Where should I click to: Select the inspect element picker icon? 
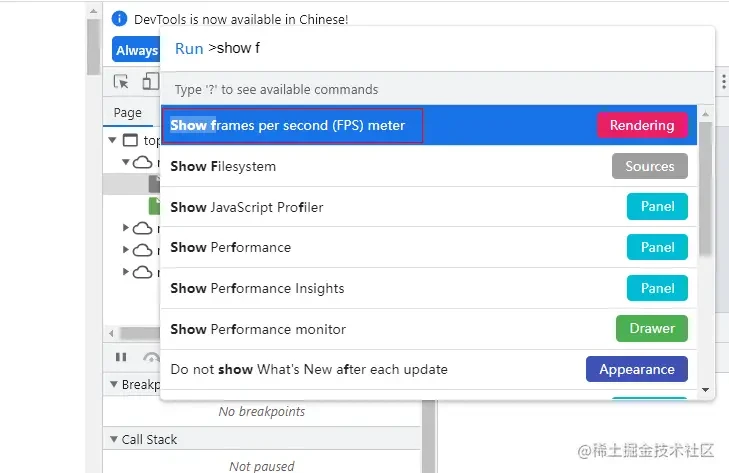121,82
